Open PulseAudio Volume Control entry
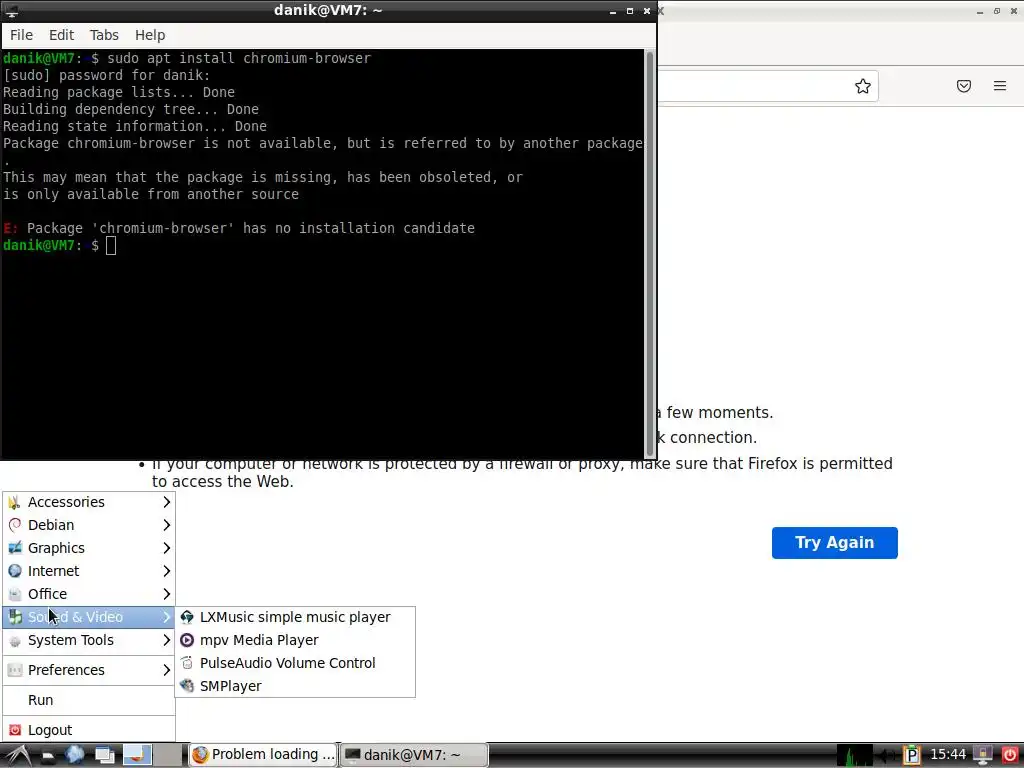The image size is (1024, 768). point(295,663)
